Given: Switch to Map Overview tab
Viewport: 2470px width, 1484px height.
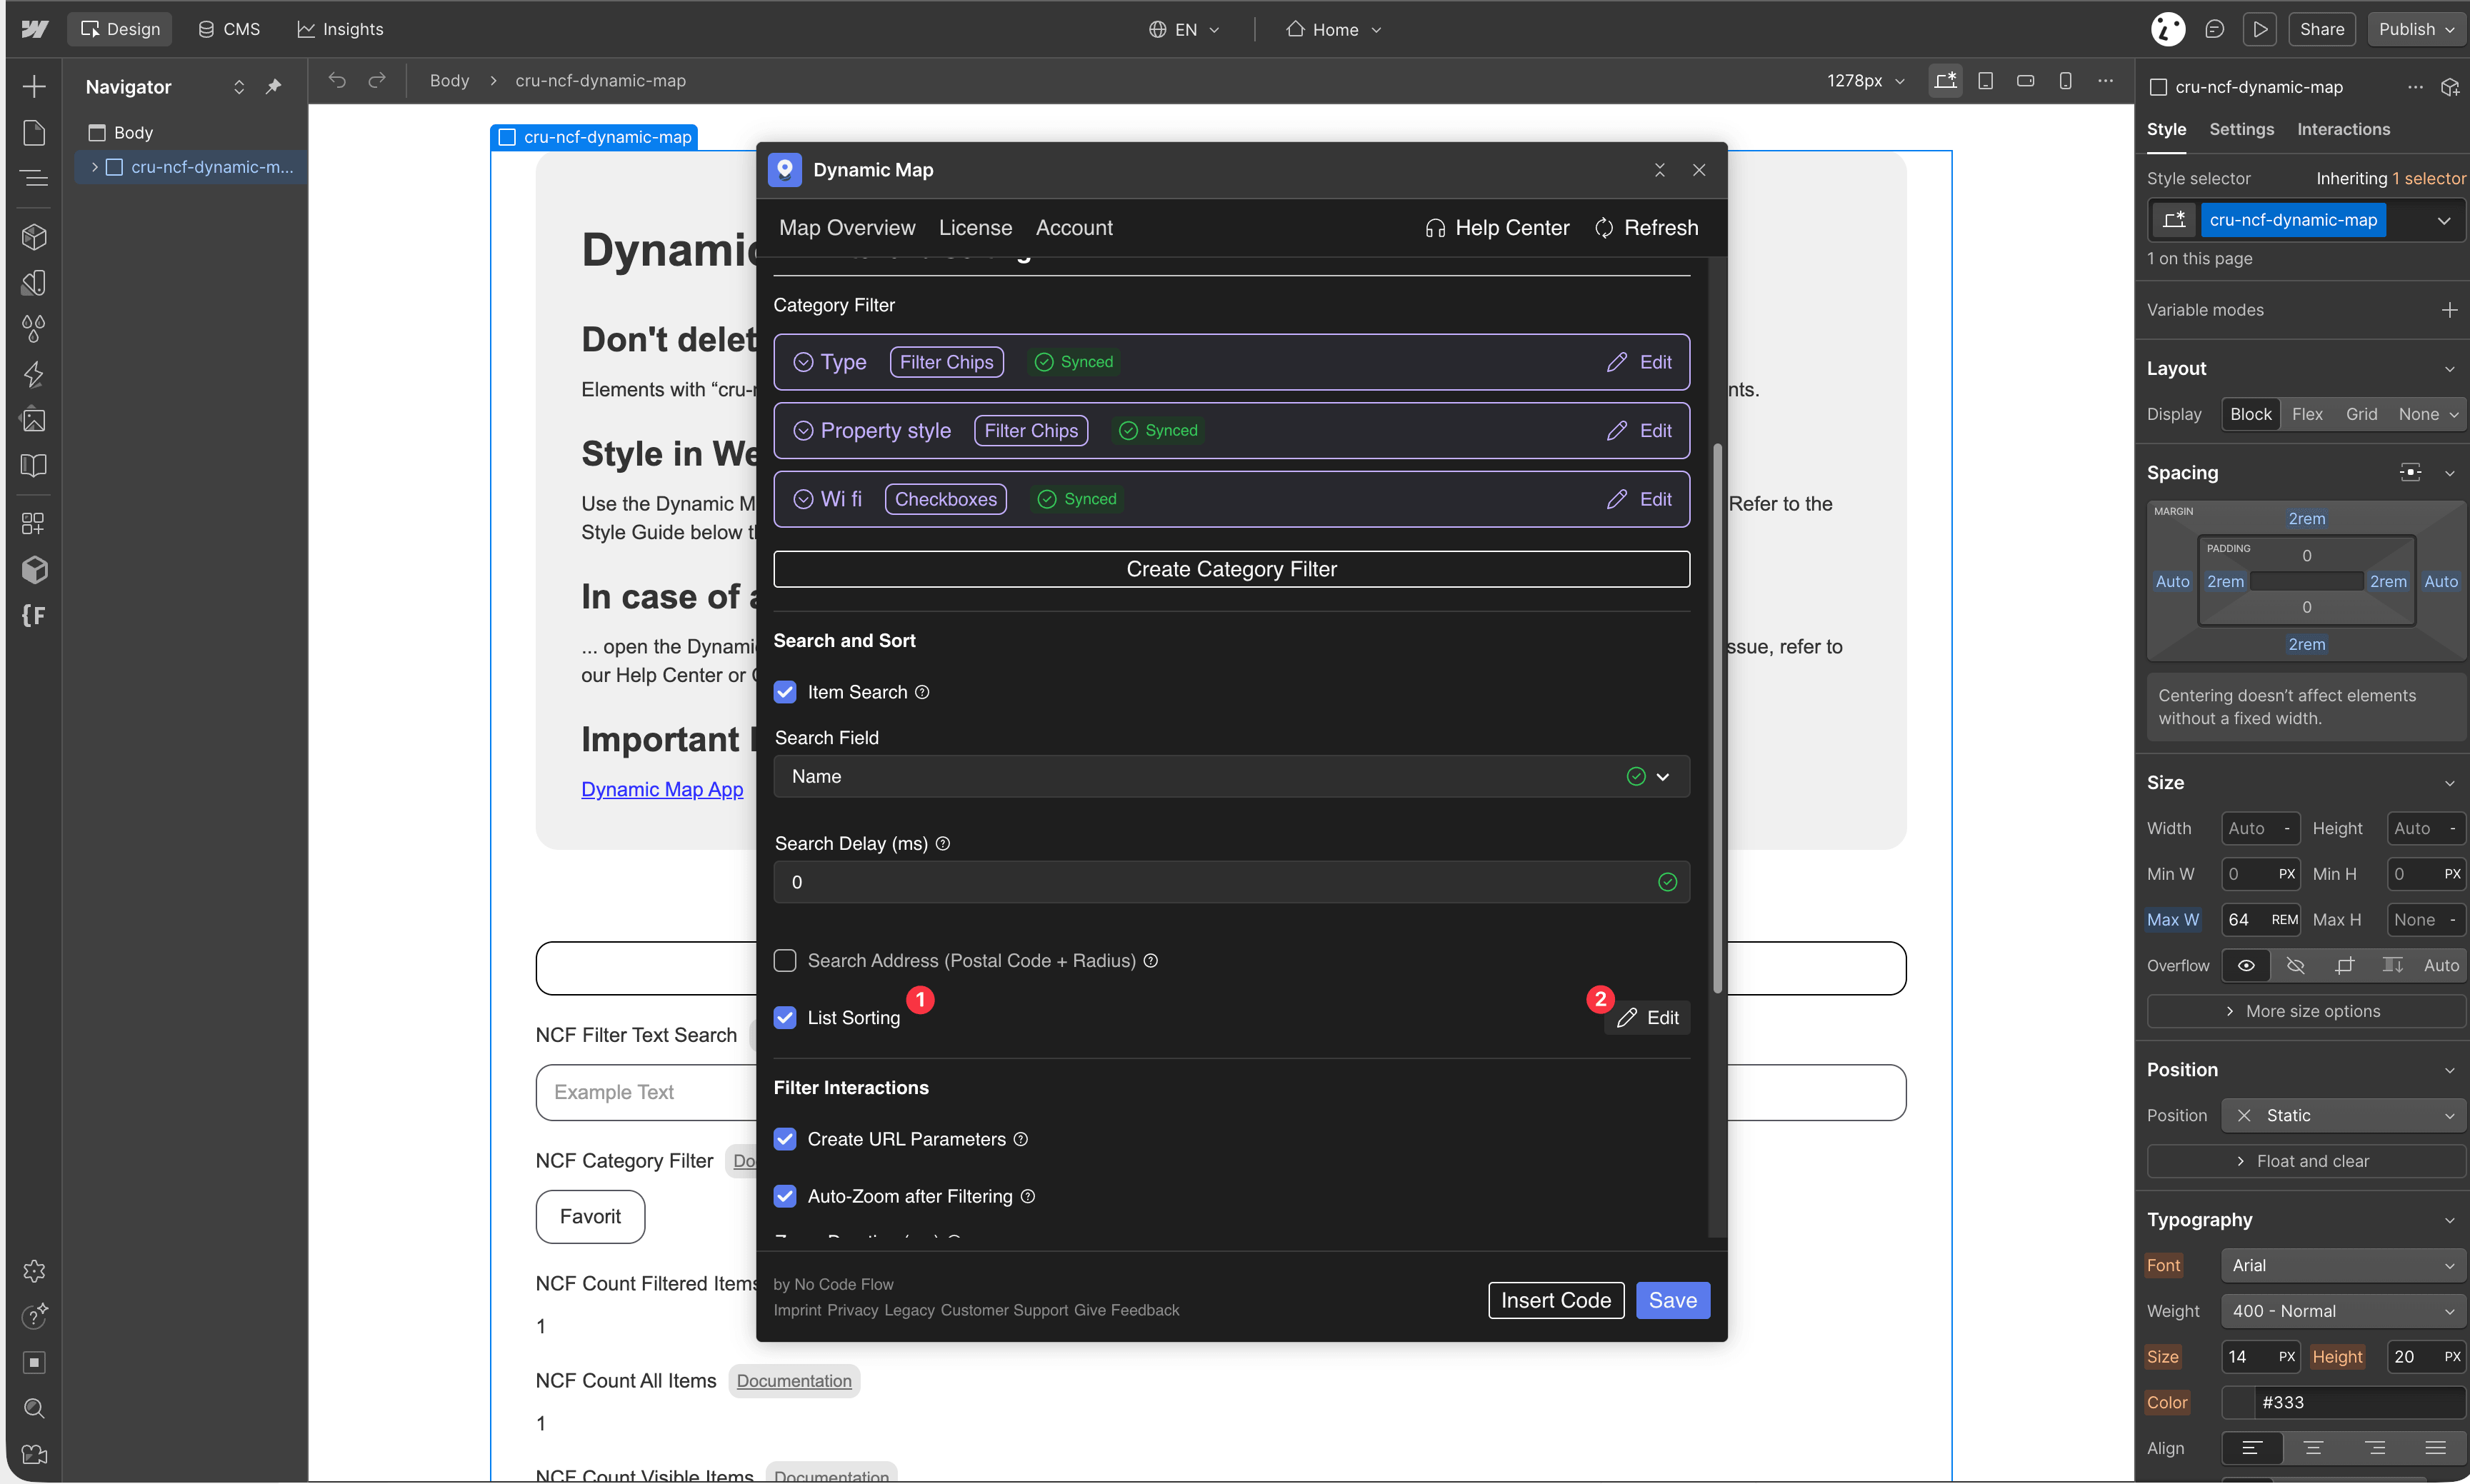Looking at the screenshot, I should pyautogui.click(x=847, y=228).
